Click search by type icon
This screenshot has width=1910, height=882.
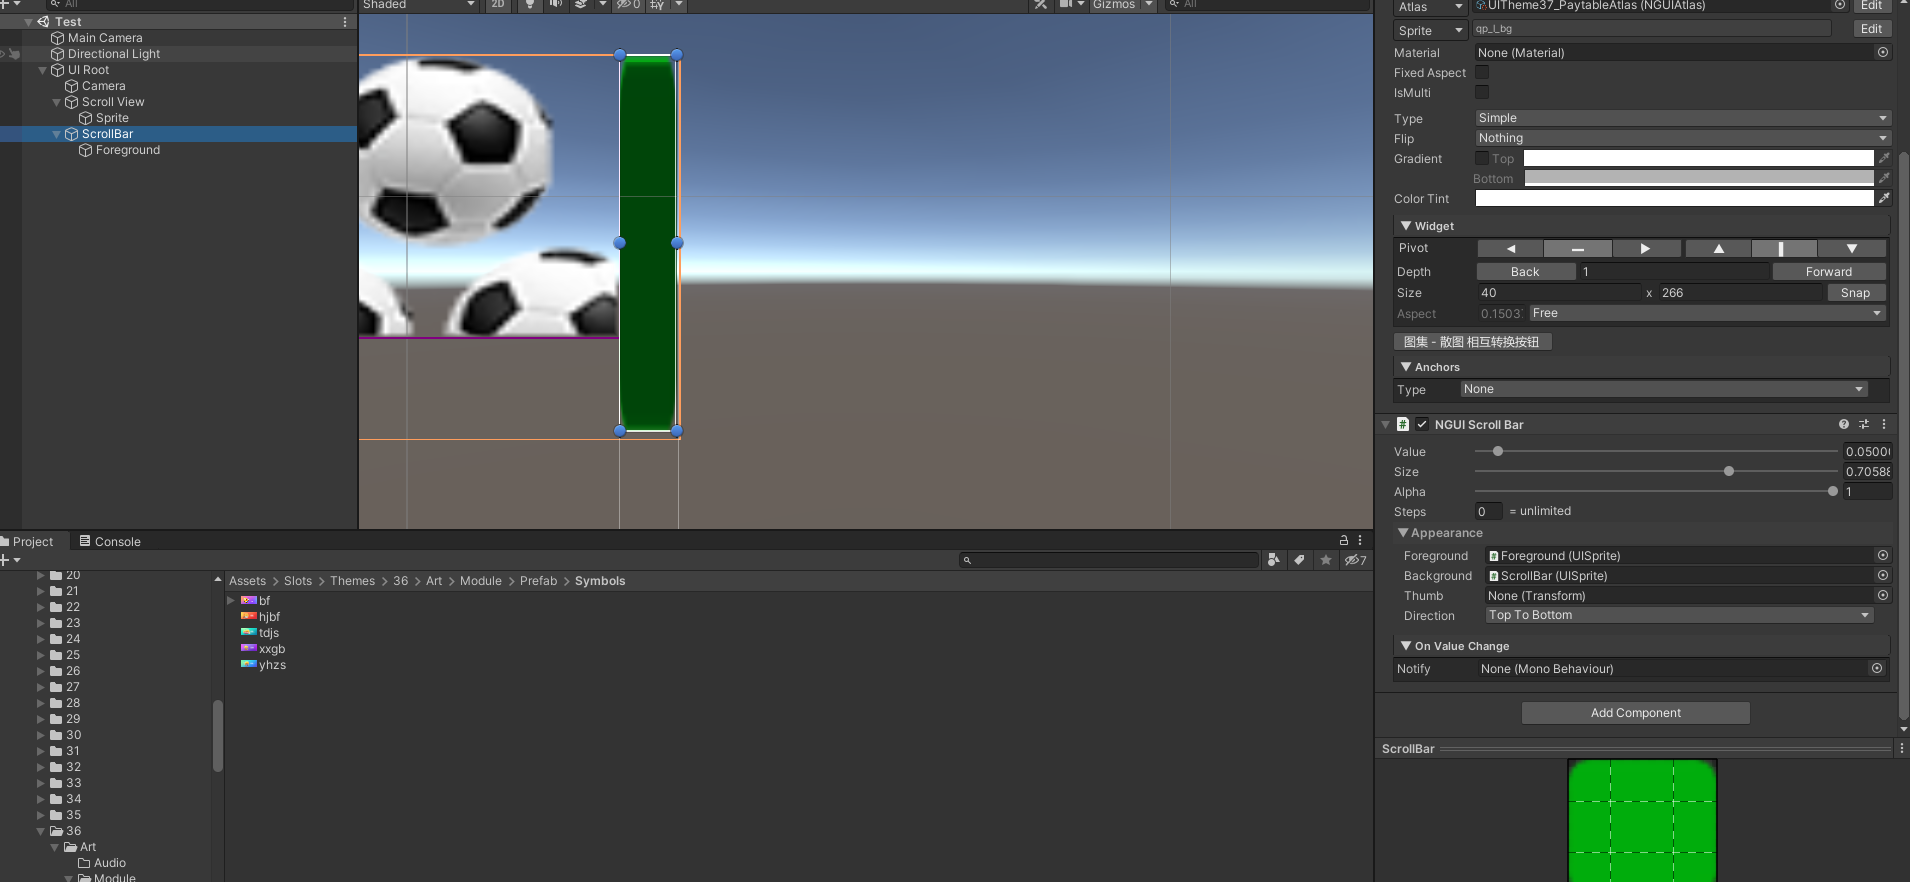tap(1273, 560)
